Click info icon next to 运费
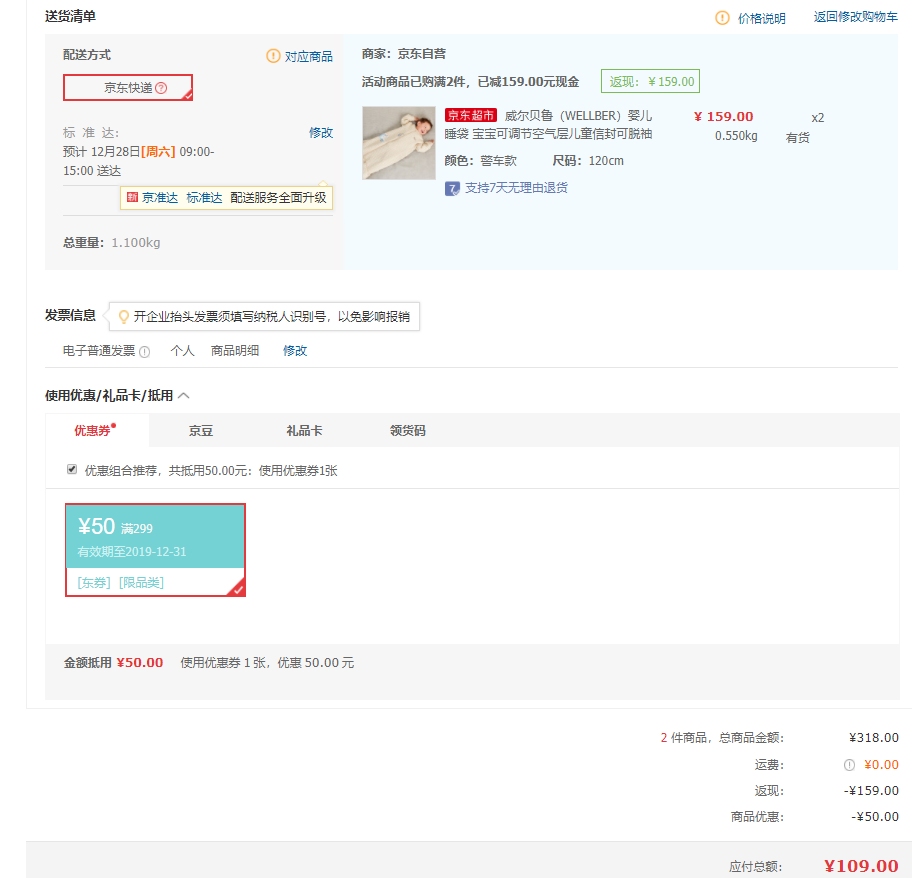This screenshot has height=878, width=912. pyautogui.click(x=849, y=765)
